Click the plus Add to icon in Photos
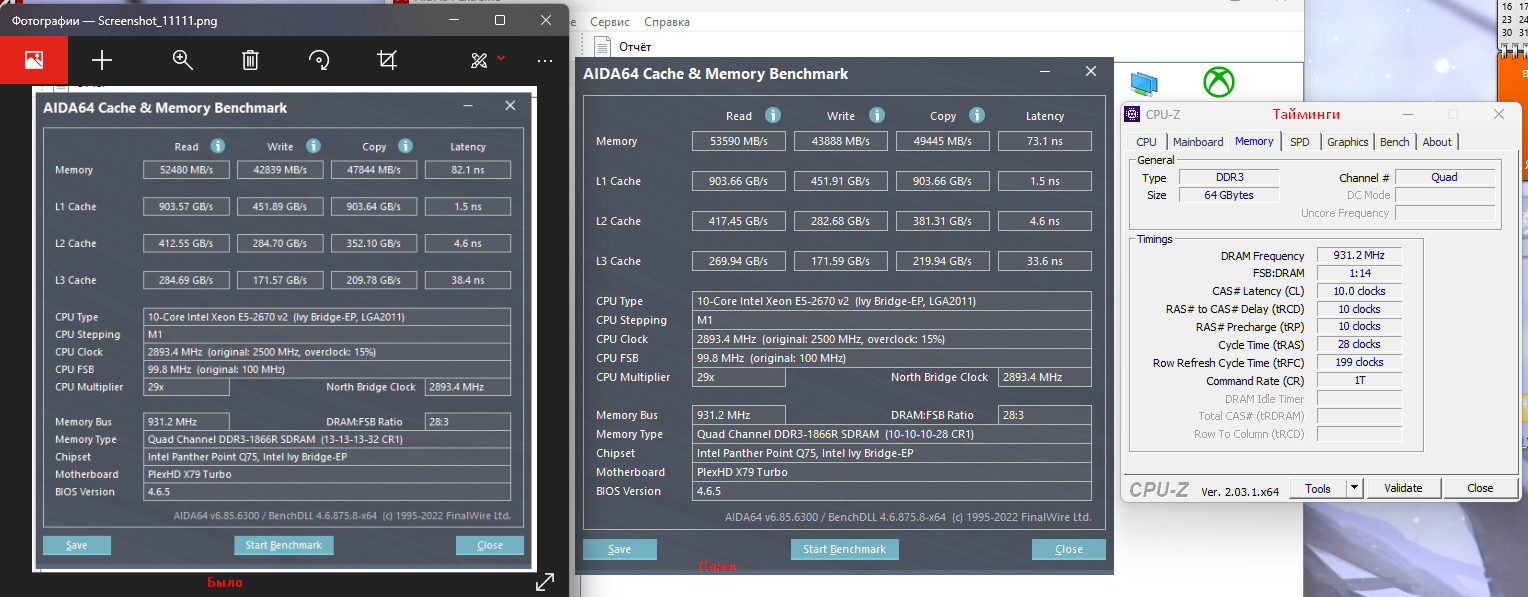The height and width of the screenshot is (597, 1528). pos(102,60)
